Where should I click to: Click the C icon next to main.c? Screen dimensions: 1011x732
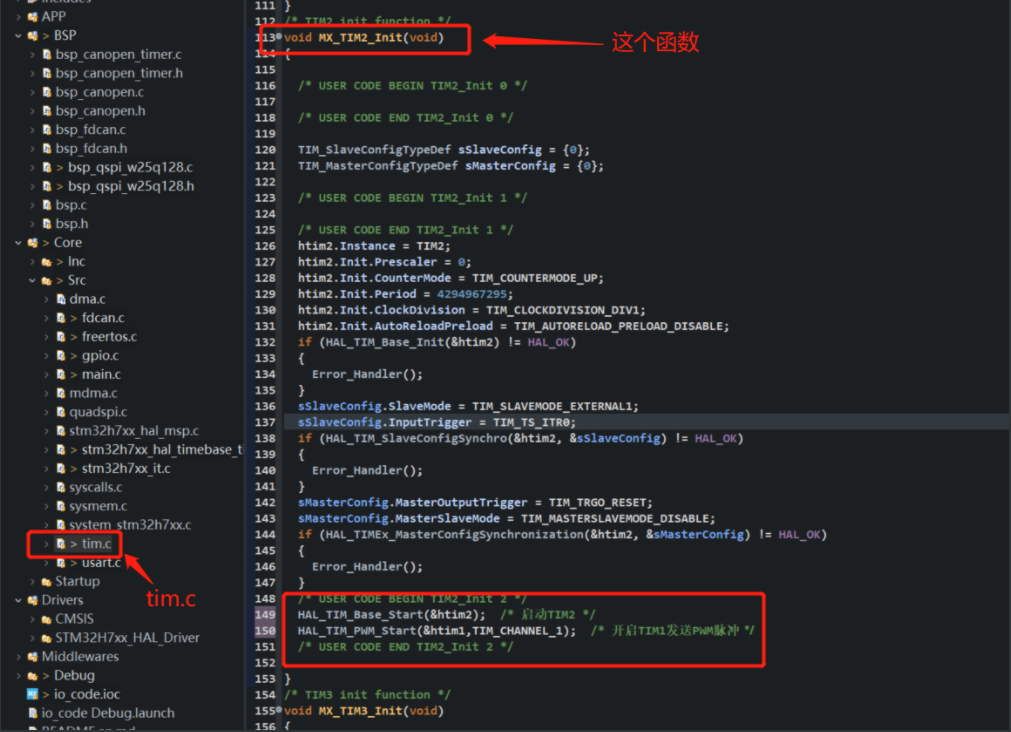pos(59,374)
